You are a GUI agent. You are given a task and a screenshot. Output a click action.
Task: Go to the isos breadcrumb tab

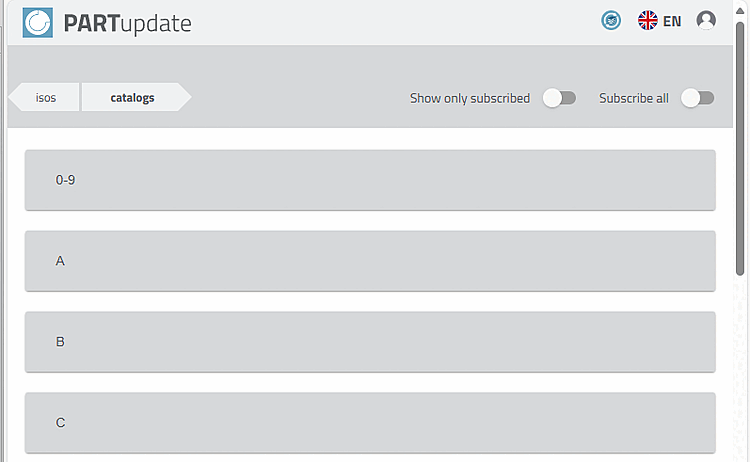[x=46, y=98]
